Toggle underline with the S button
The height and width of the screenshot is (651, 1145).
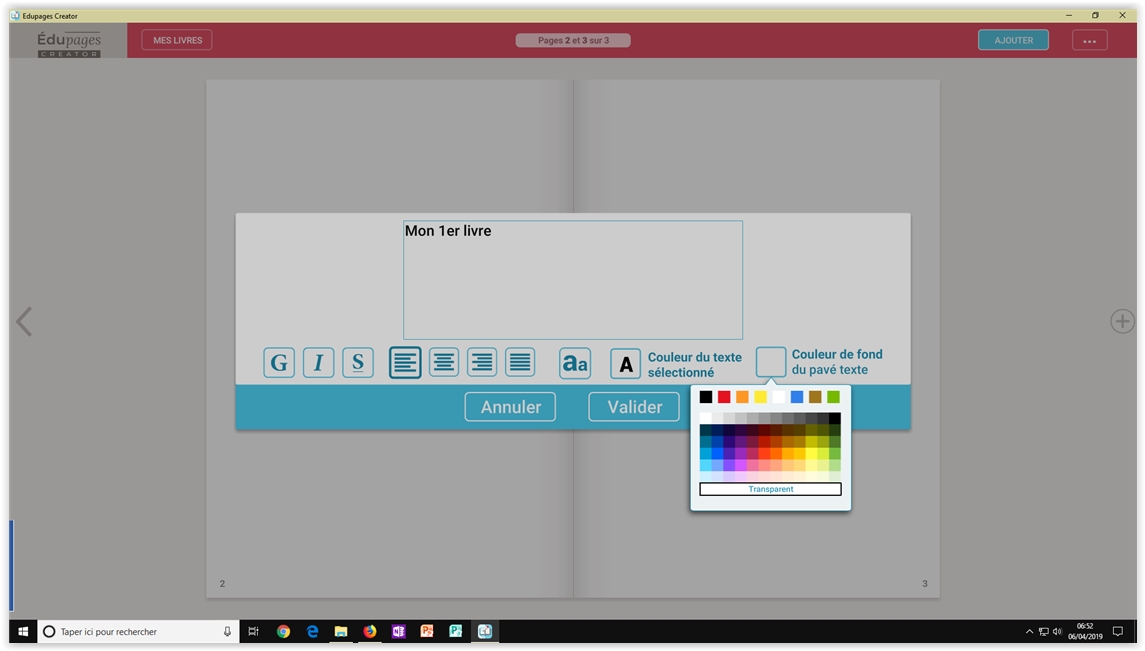pos(358,363)
